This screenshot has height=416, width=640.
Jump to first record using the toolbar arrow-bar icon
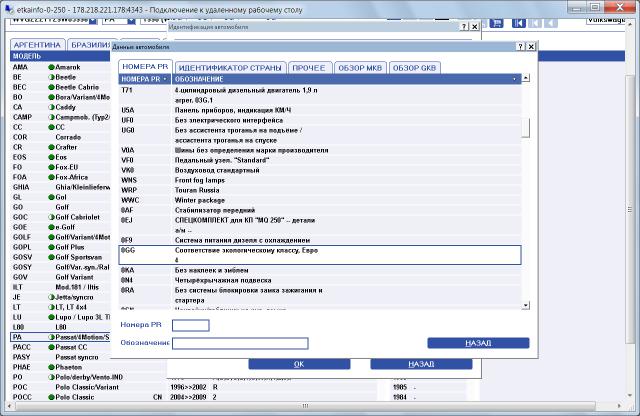click(518, 23)
